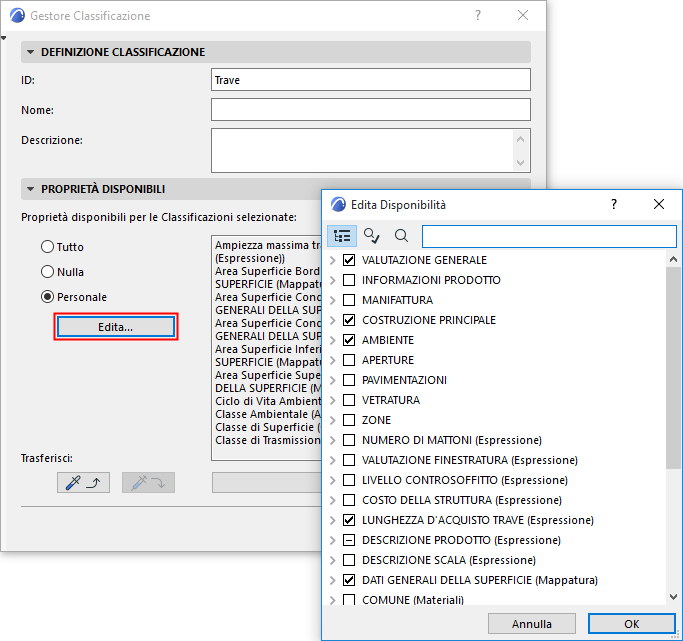
Task: Select 'Classe Ambientale' list entry
Action: (x=267, y=414)
